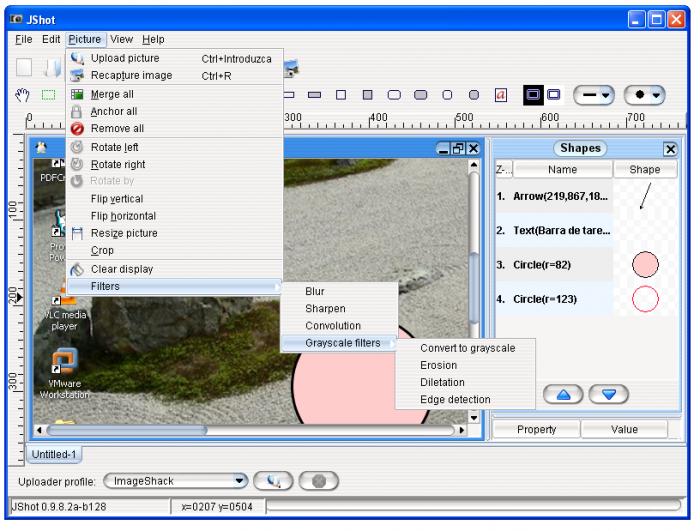Viewport: 700px width, 531px height.
Task: Open the point style dropdown
Action: coord(645,95)
